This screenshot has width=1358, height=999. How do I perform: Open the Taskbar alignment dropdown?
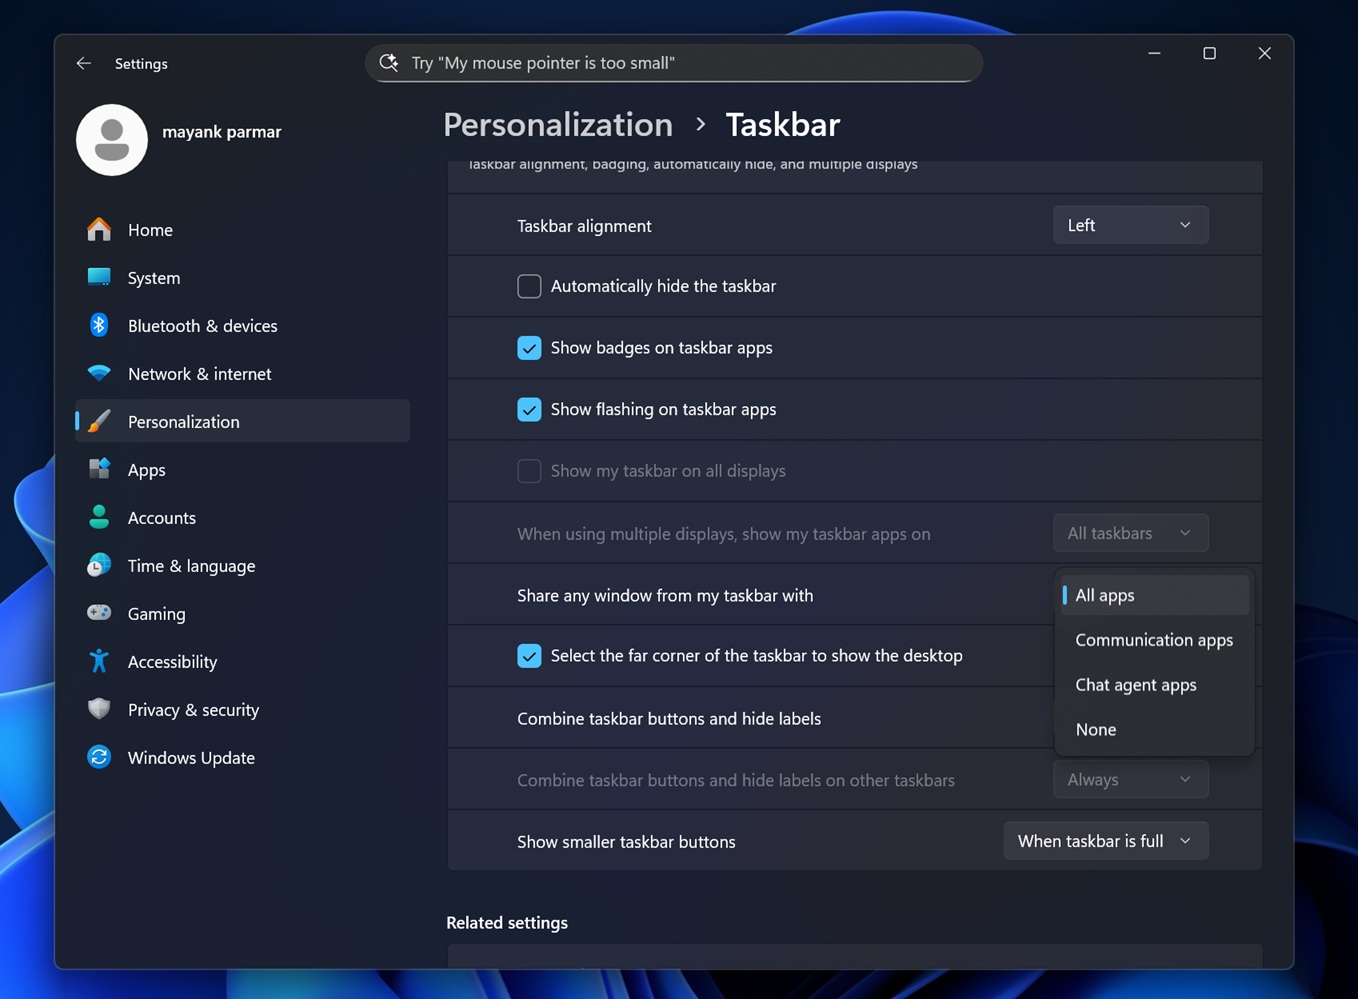[x=1130, y=224]
